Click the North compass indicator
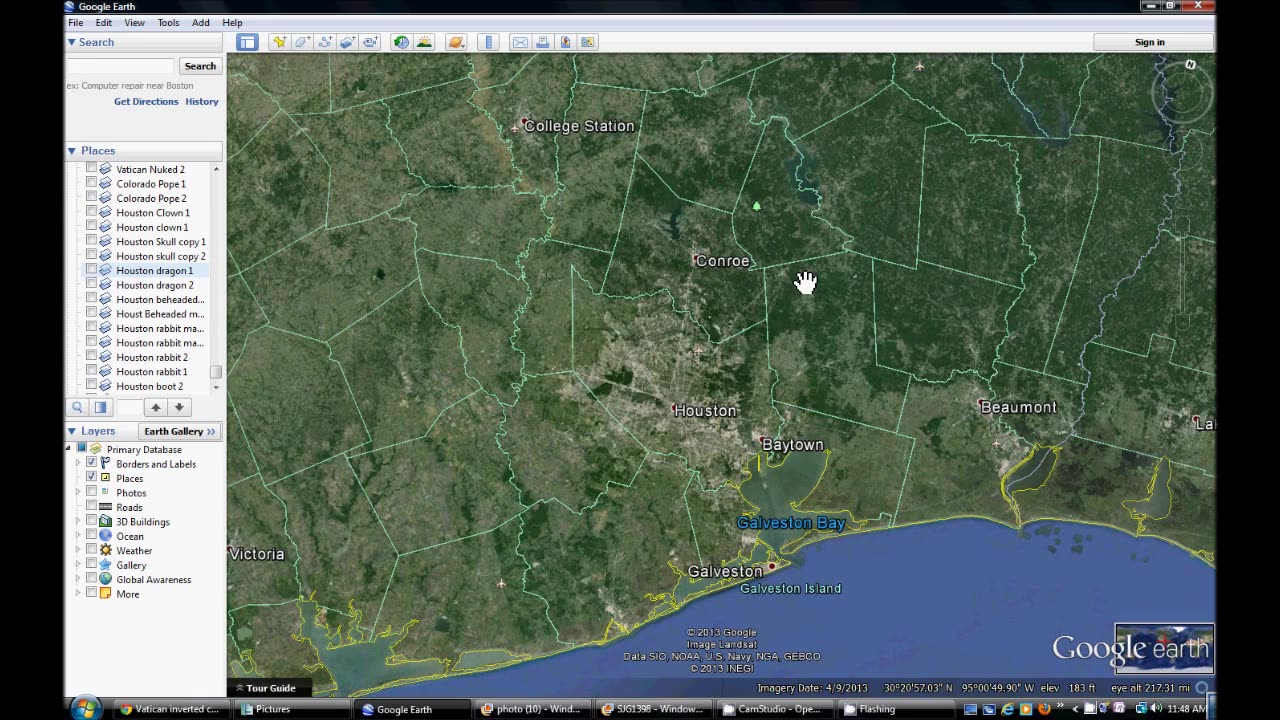1280x720 pixels. coord(1190,65)
